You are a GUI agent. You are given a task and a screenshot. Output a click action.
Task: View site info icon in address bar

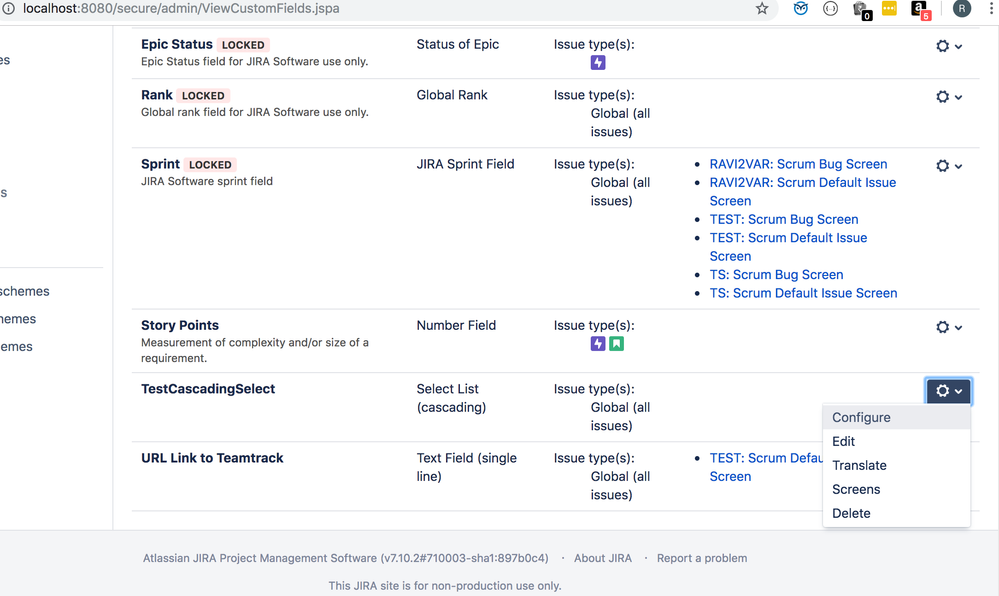click(9, 8)
